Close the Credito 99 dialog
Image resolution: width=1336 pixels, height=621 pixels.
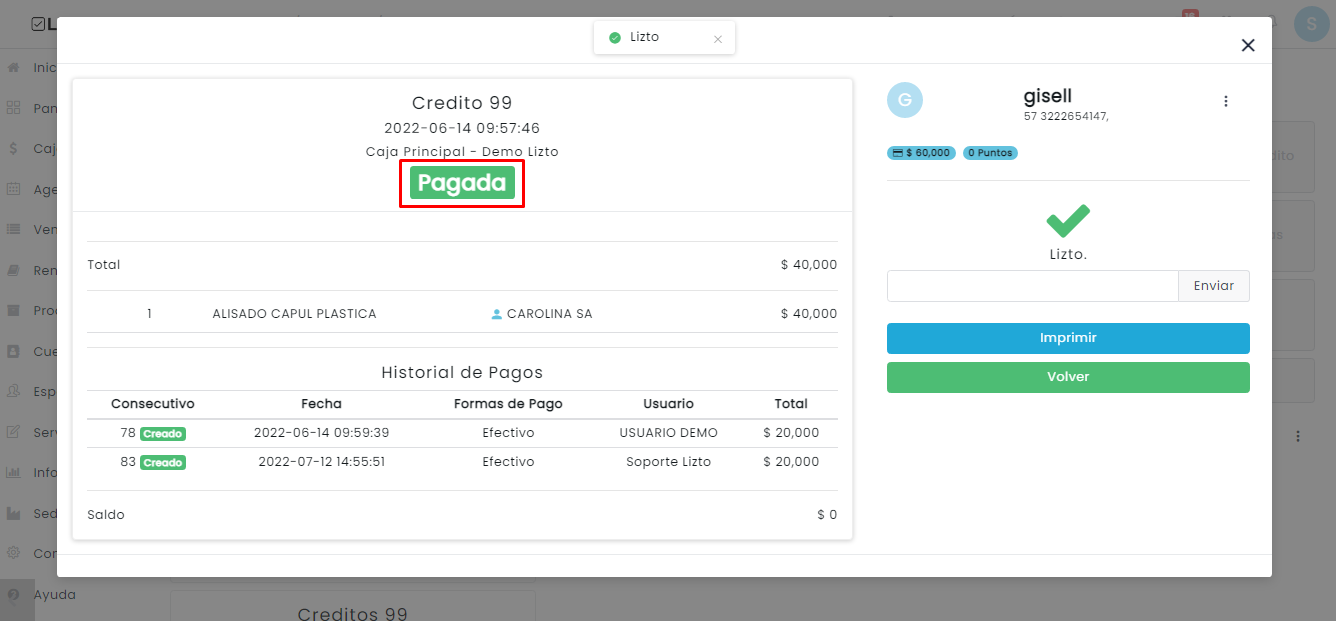[x=1247, y=45]
